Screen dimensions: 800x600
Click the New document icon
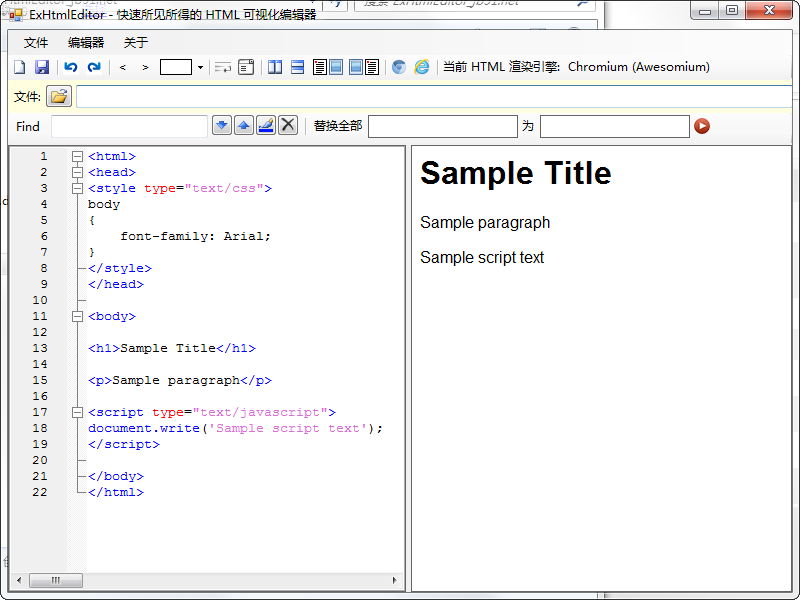point(19,67)
